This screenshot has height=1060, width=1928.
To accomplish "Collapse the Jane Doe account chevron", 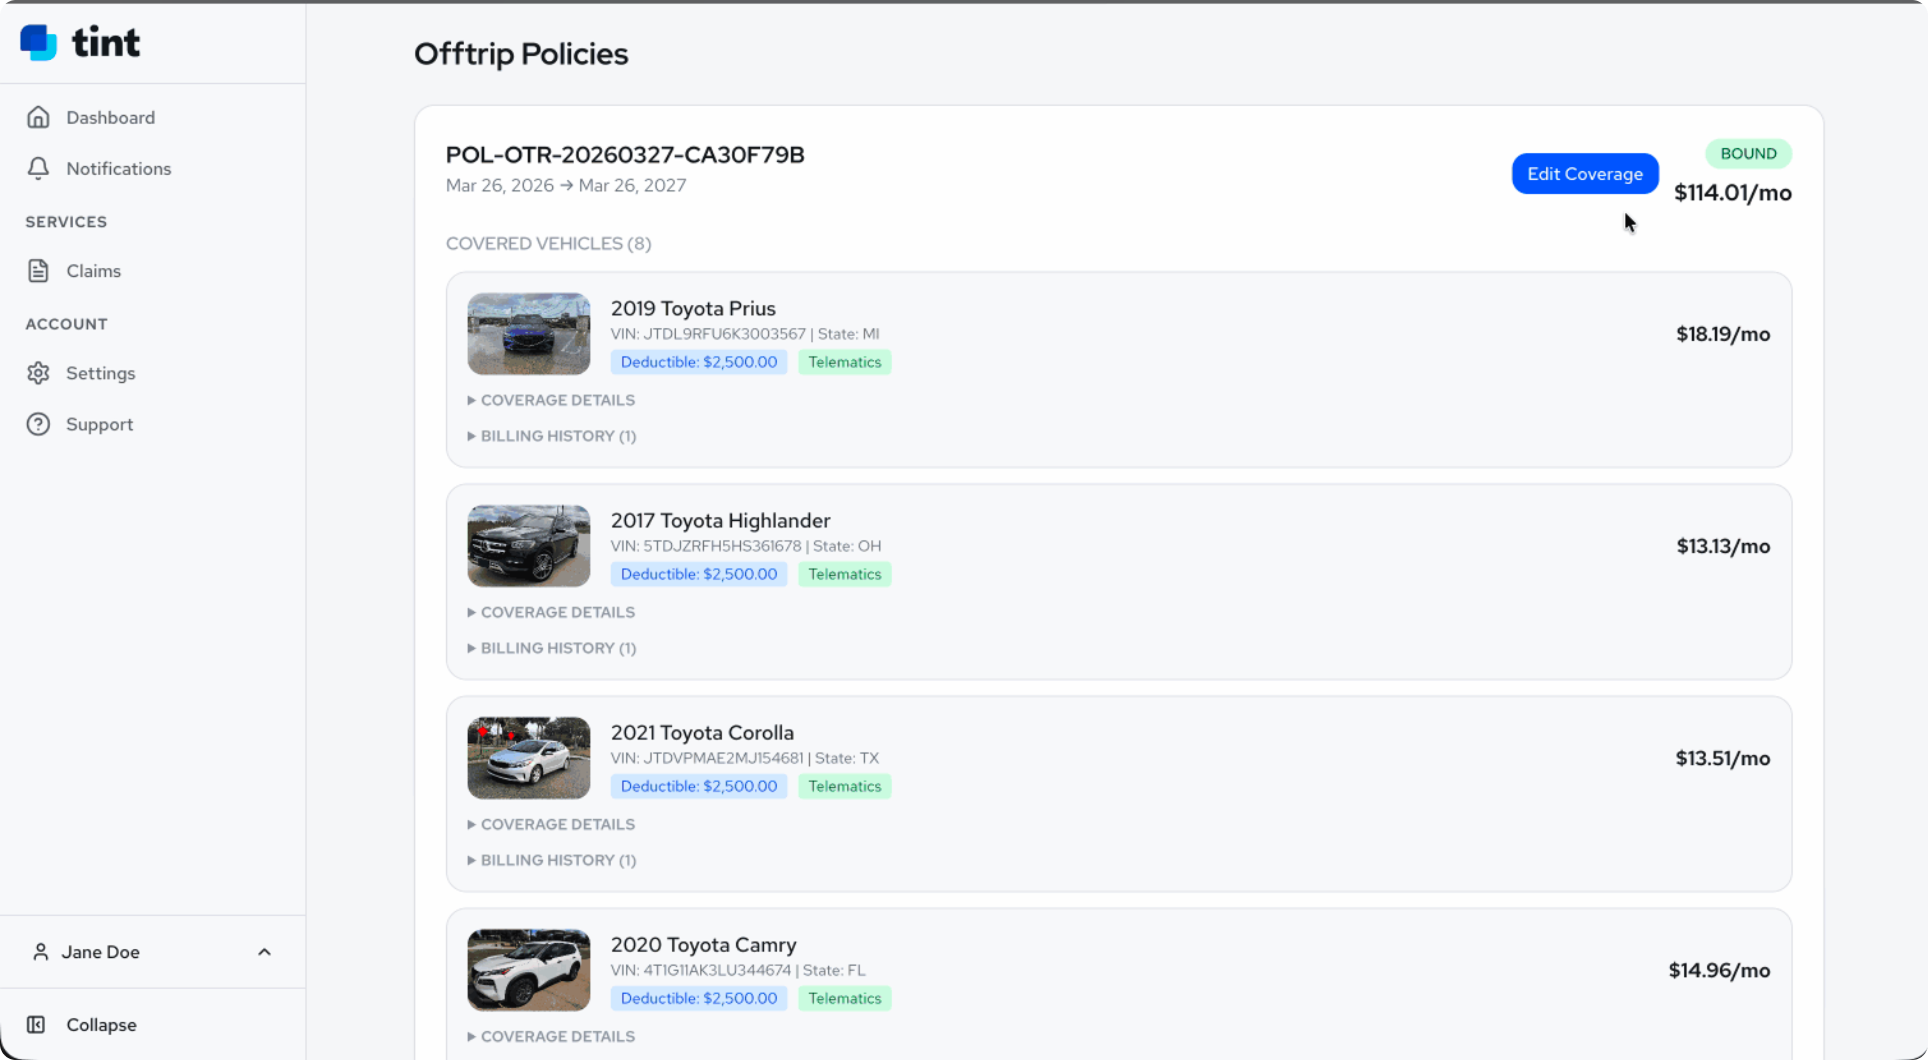I will point(264,951).
